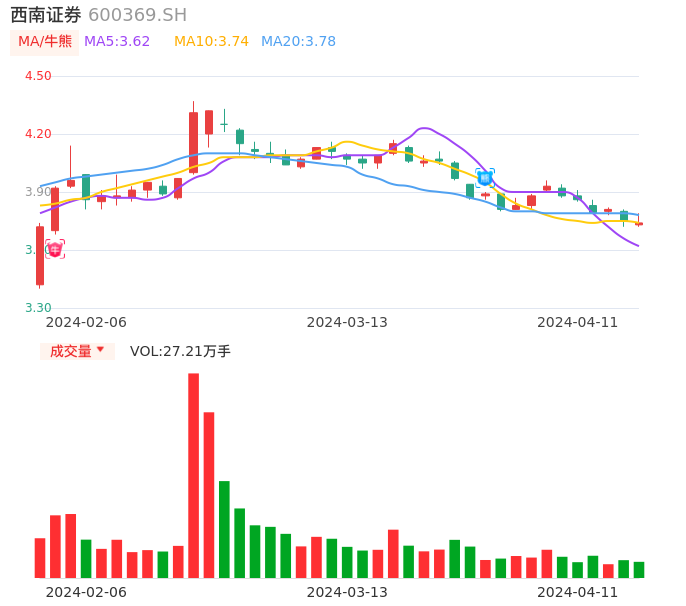This screenshot has height=606, width=686.
Task: Click the MA5:3.62 legend label
Action: pyautogui.click(x=117, y=42)
